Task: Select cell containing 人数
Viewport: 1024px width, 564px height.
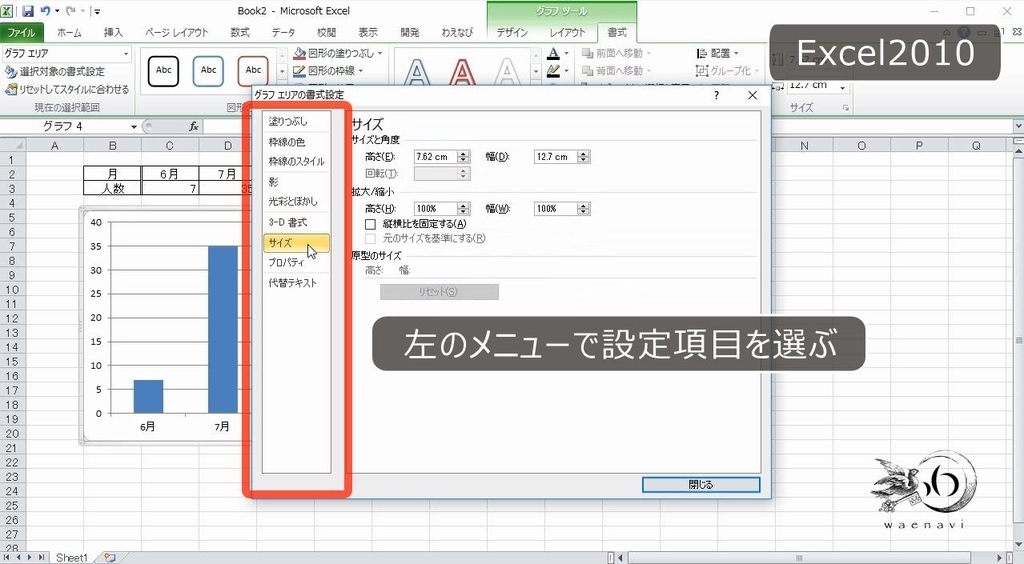Action: point(112,189)
